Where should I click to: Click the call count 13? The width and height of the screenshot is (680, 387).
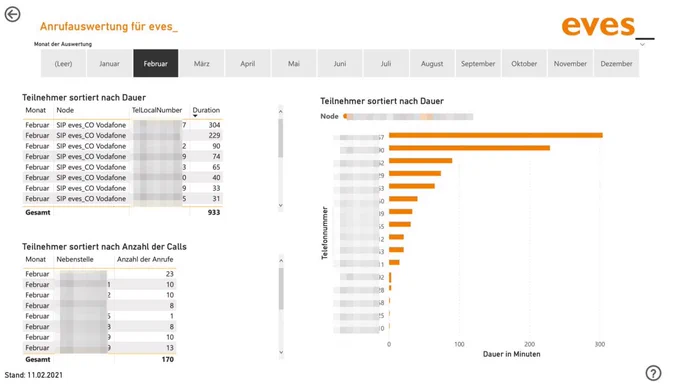170,348
